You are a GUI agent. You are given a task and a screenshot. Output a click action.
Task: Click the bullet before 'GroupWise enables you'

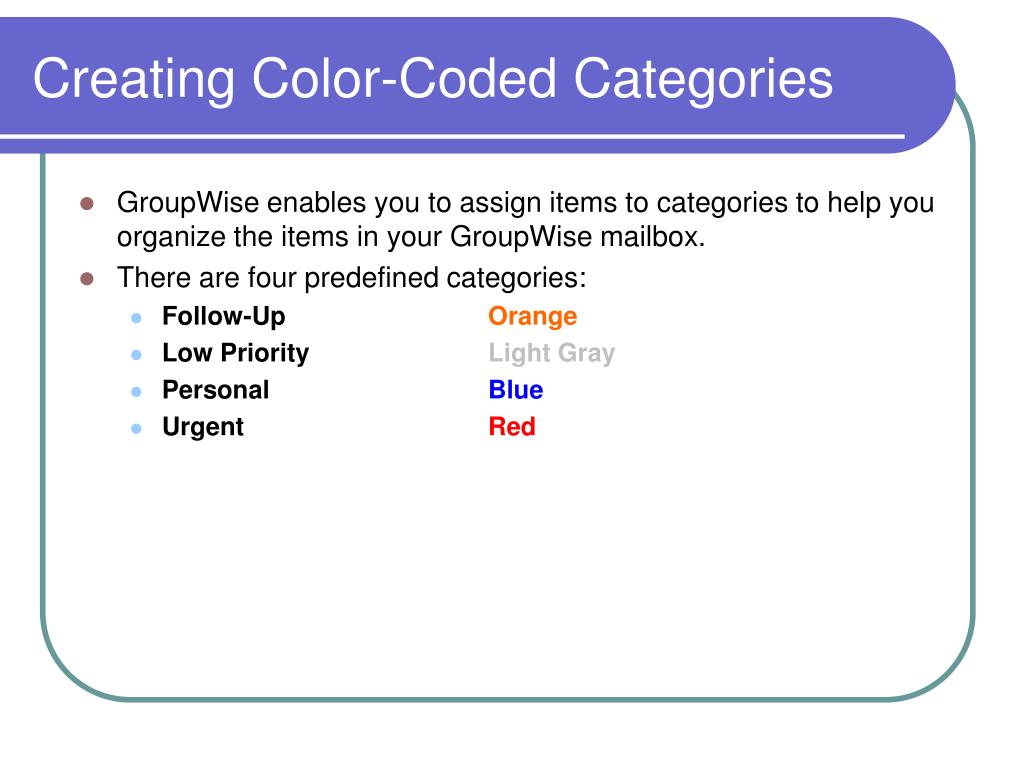pyautogui.click(x=87, y=204)
